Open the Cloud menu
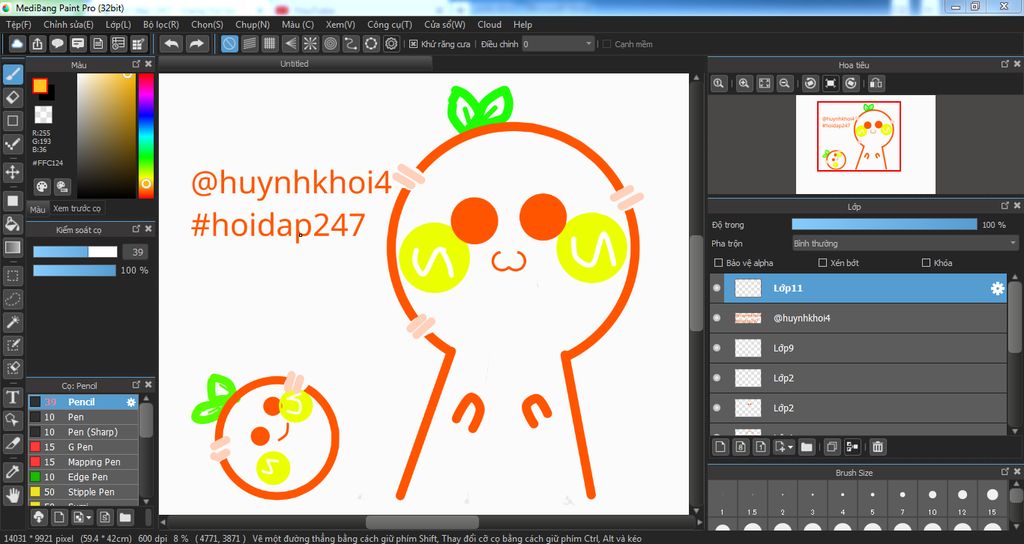Screen dimensions: 1024x544 [x=489, y=24]
